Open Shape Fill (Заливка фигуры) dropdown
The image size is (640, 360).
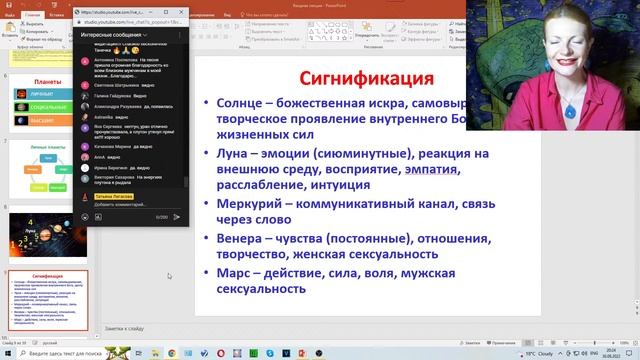420,24
